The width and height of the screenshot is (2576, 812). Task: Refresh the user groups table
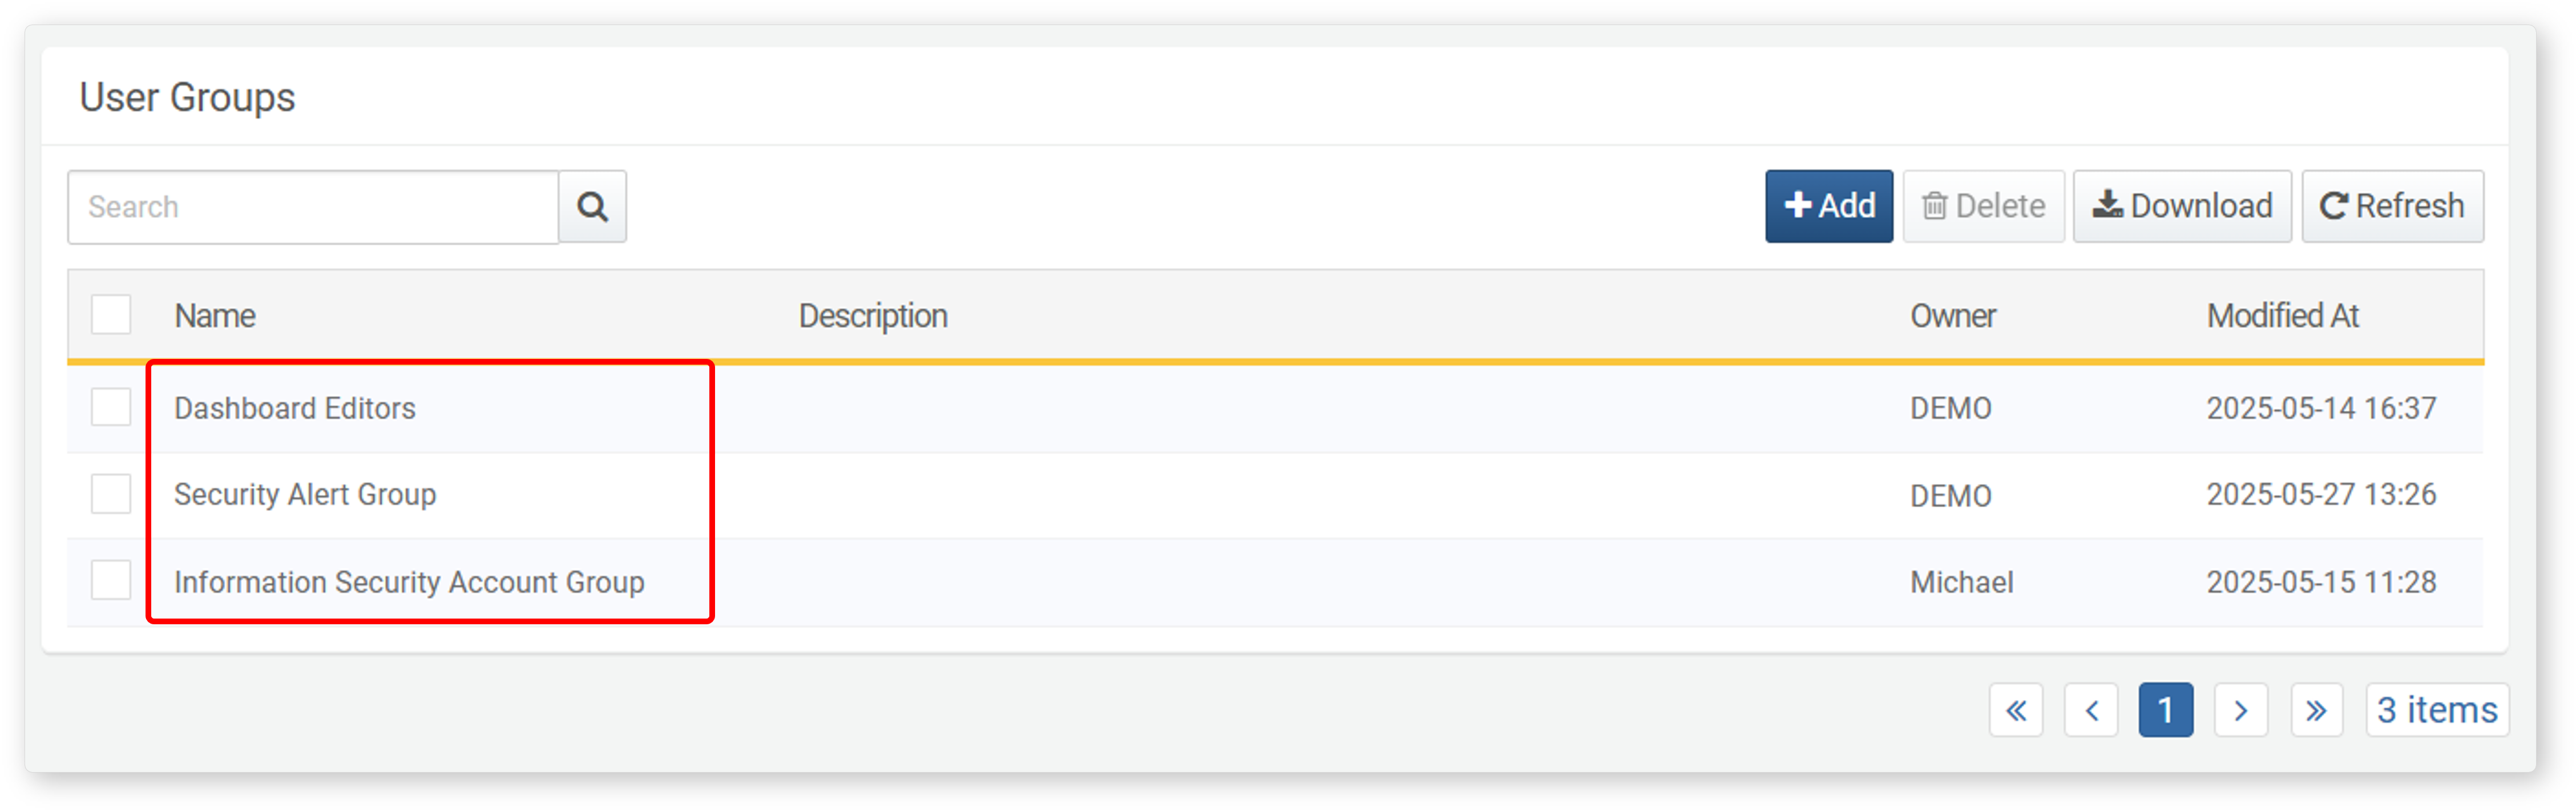[x=2392, y=206]
